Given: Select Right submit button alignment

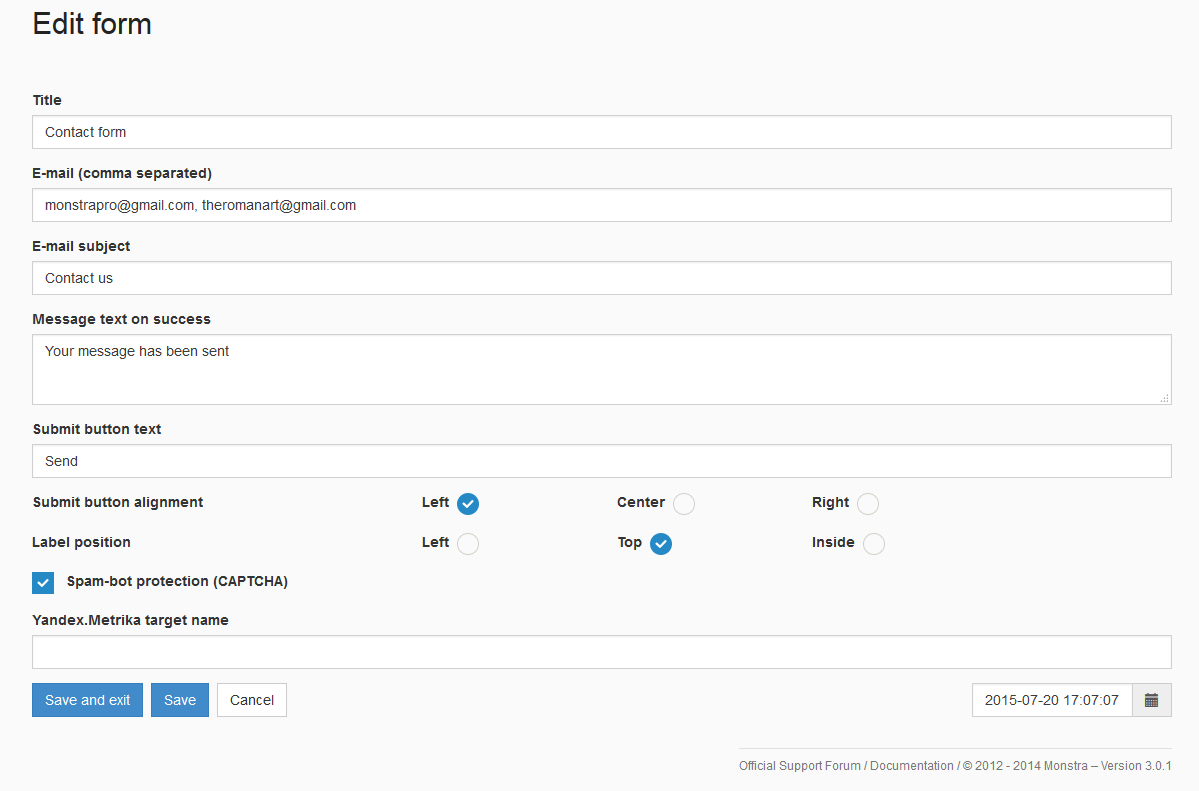Looking at the screenshot, I should [x=868, y=504].
